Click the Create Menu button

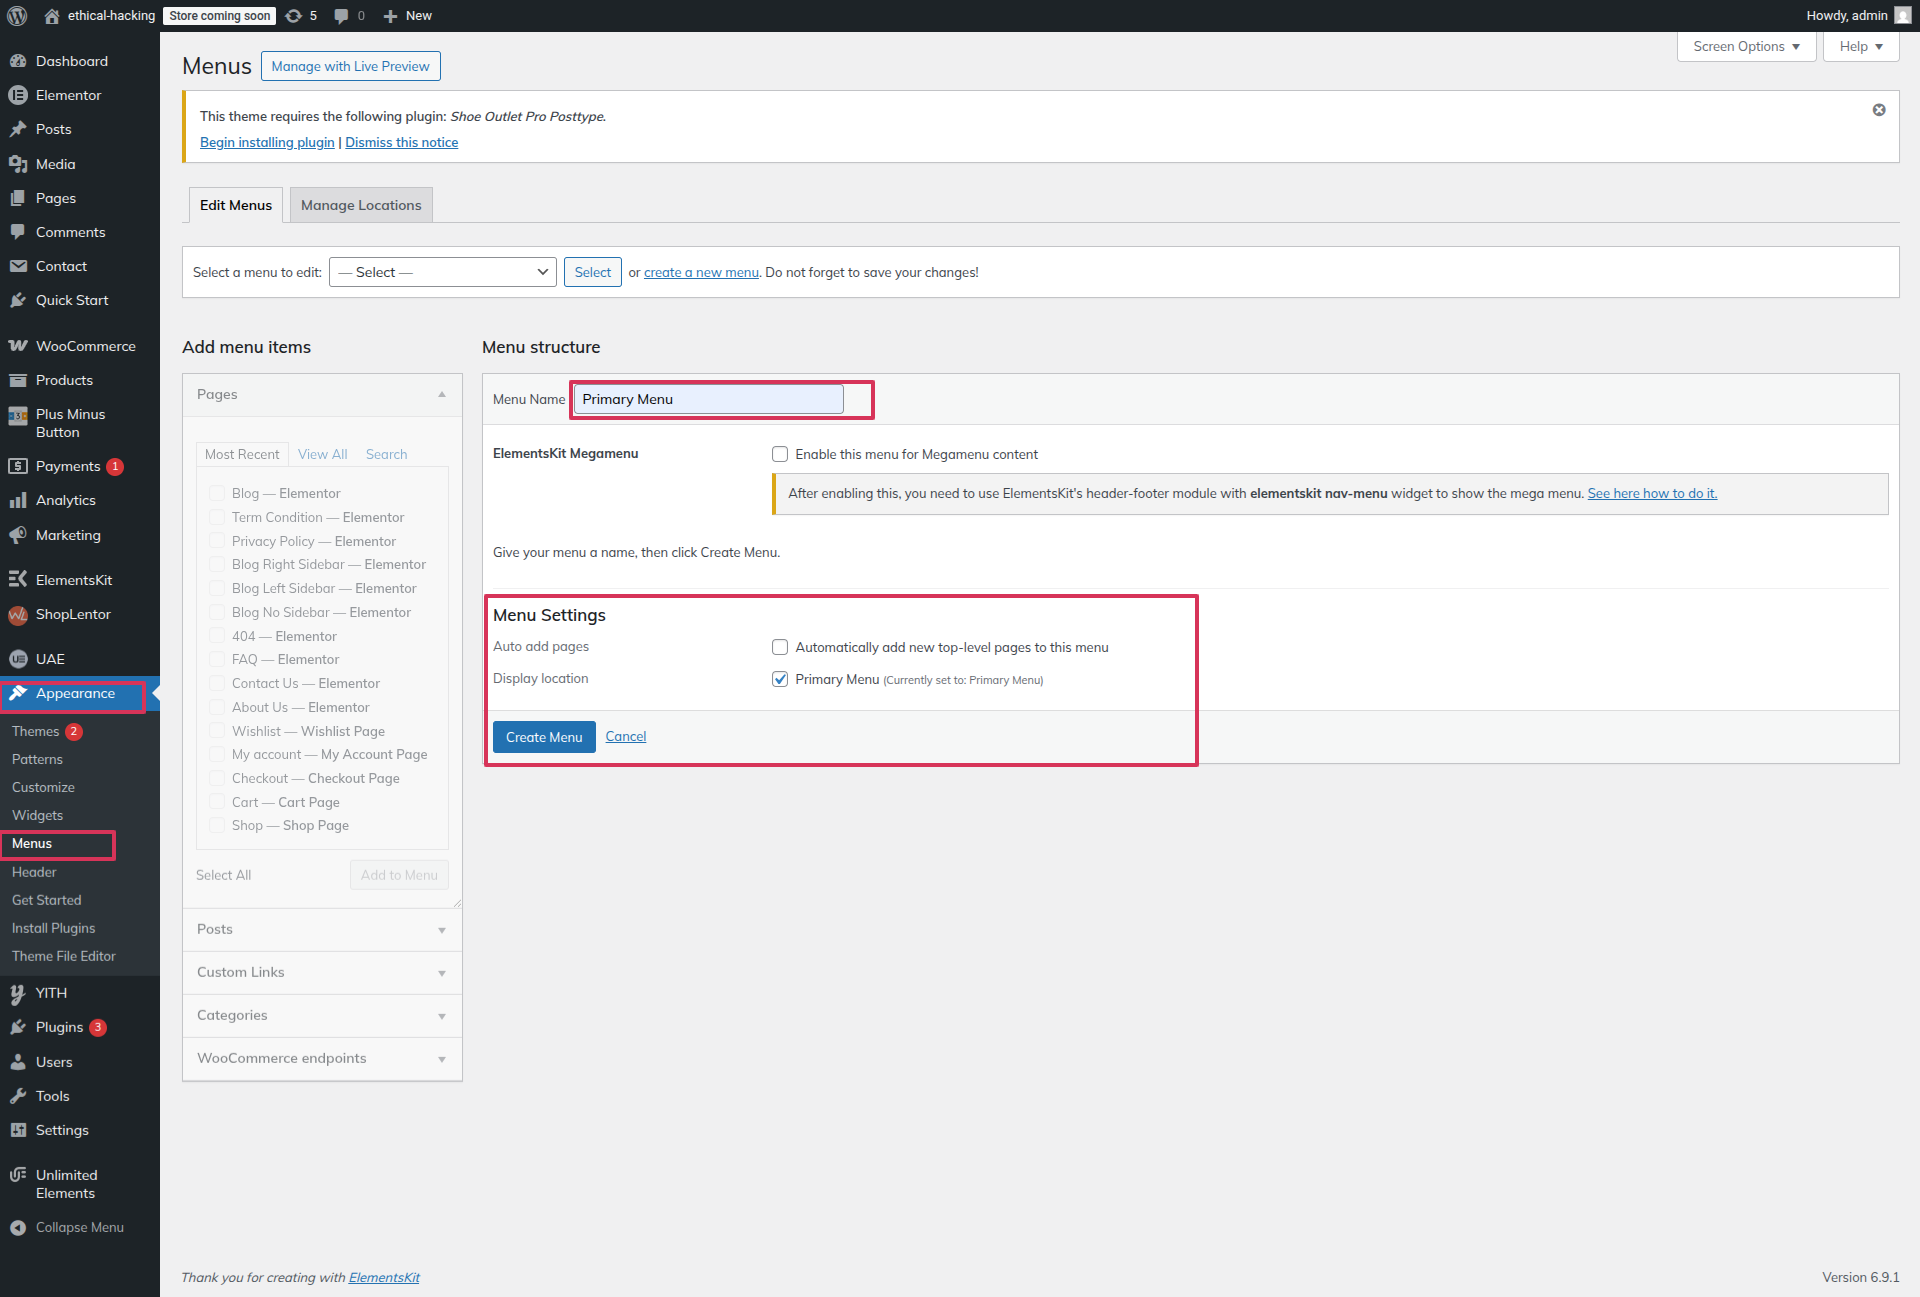(544, 737)
